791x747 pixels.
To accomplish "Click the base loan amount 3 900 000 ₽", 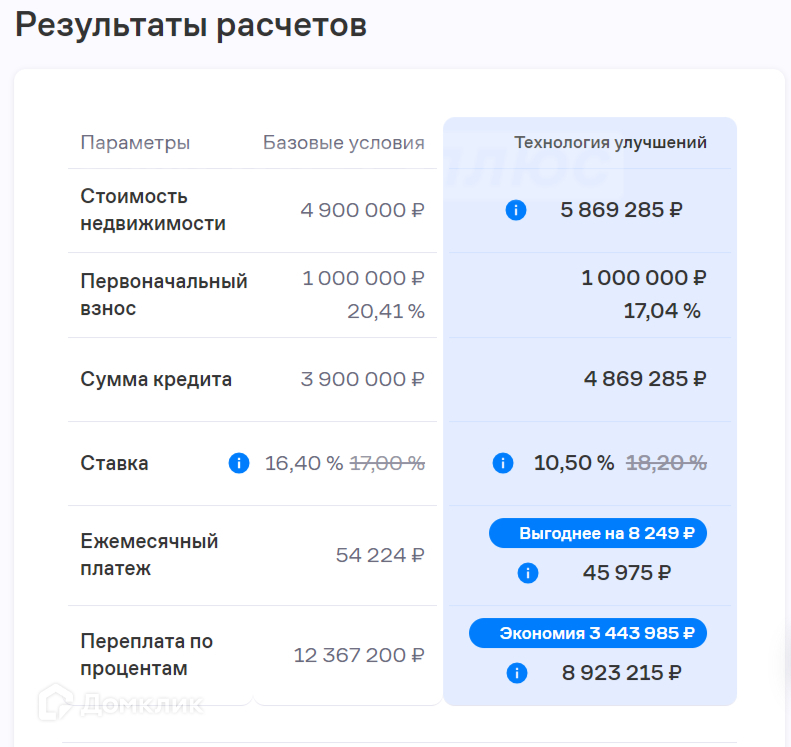I will coord(362,379).
